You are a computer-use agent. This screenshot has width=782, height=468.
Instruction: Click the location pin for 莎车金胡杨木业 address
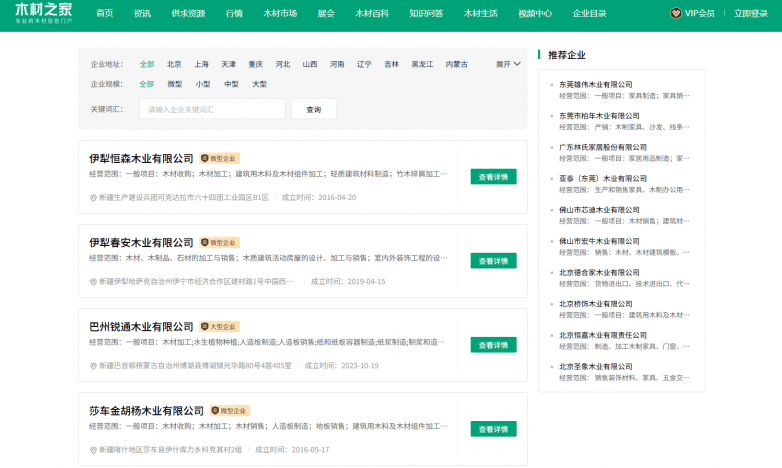(x=93, y=450)
